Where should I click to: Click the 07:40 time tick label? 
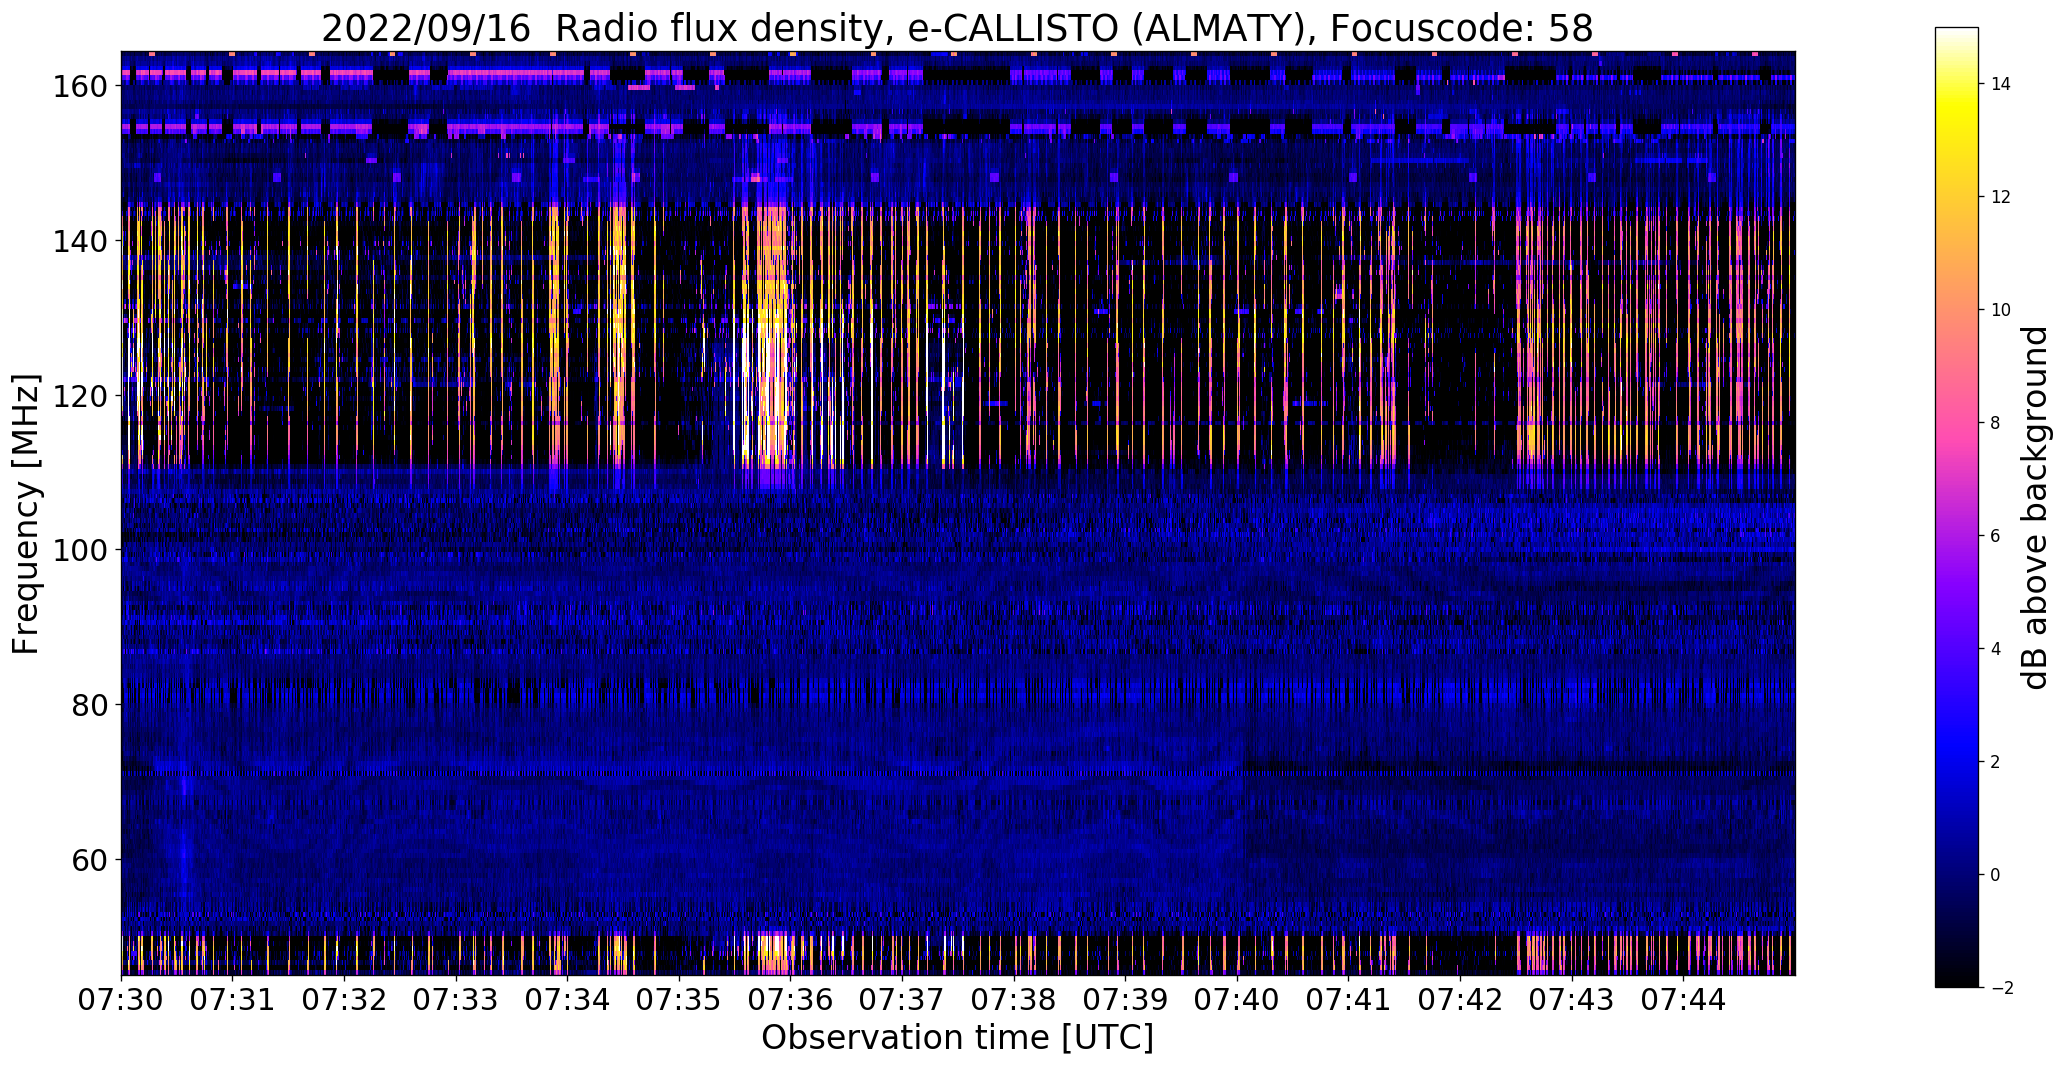[x=1237, y=1000]
